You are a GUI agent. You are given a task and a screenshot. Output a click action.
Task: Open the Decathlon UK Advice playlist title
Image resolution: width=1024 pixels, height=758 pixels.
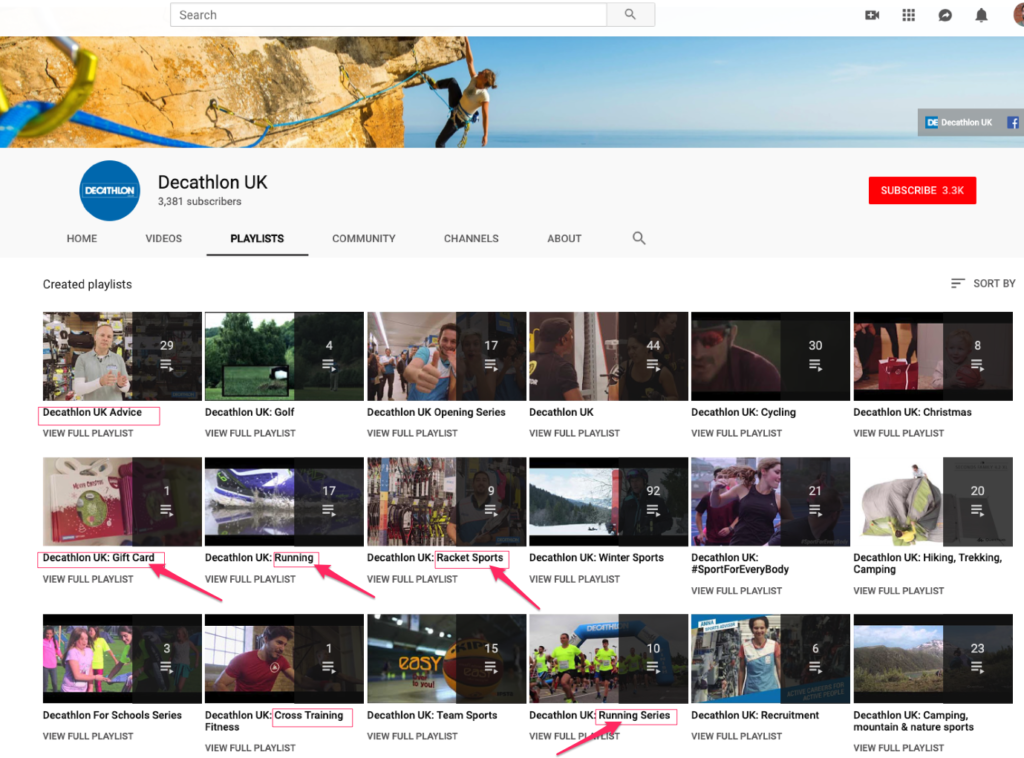tap(92, 412)
